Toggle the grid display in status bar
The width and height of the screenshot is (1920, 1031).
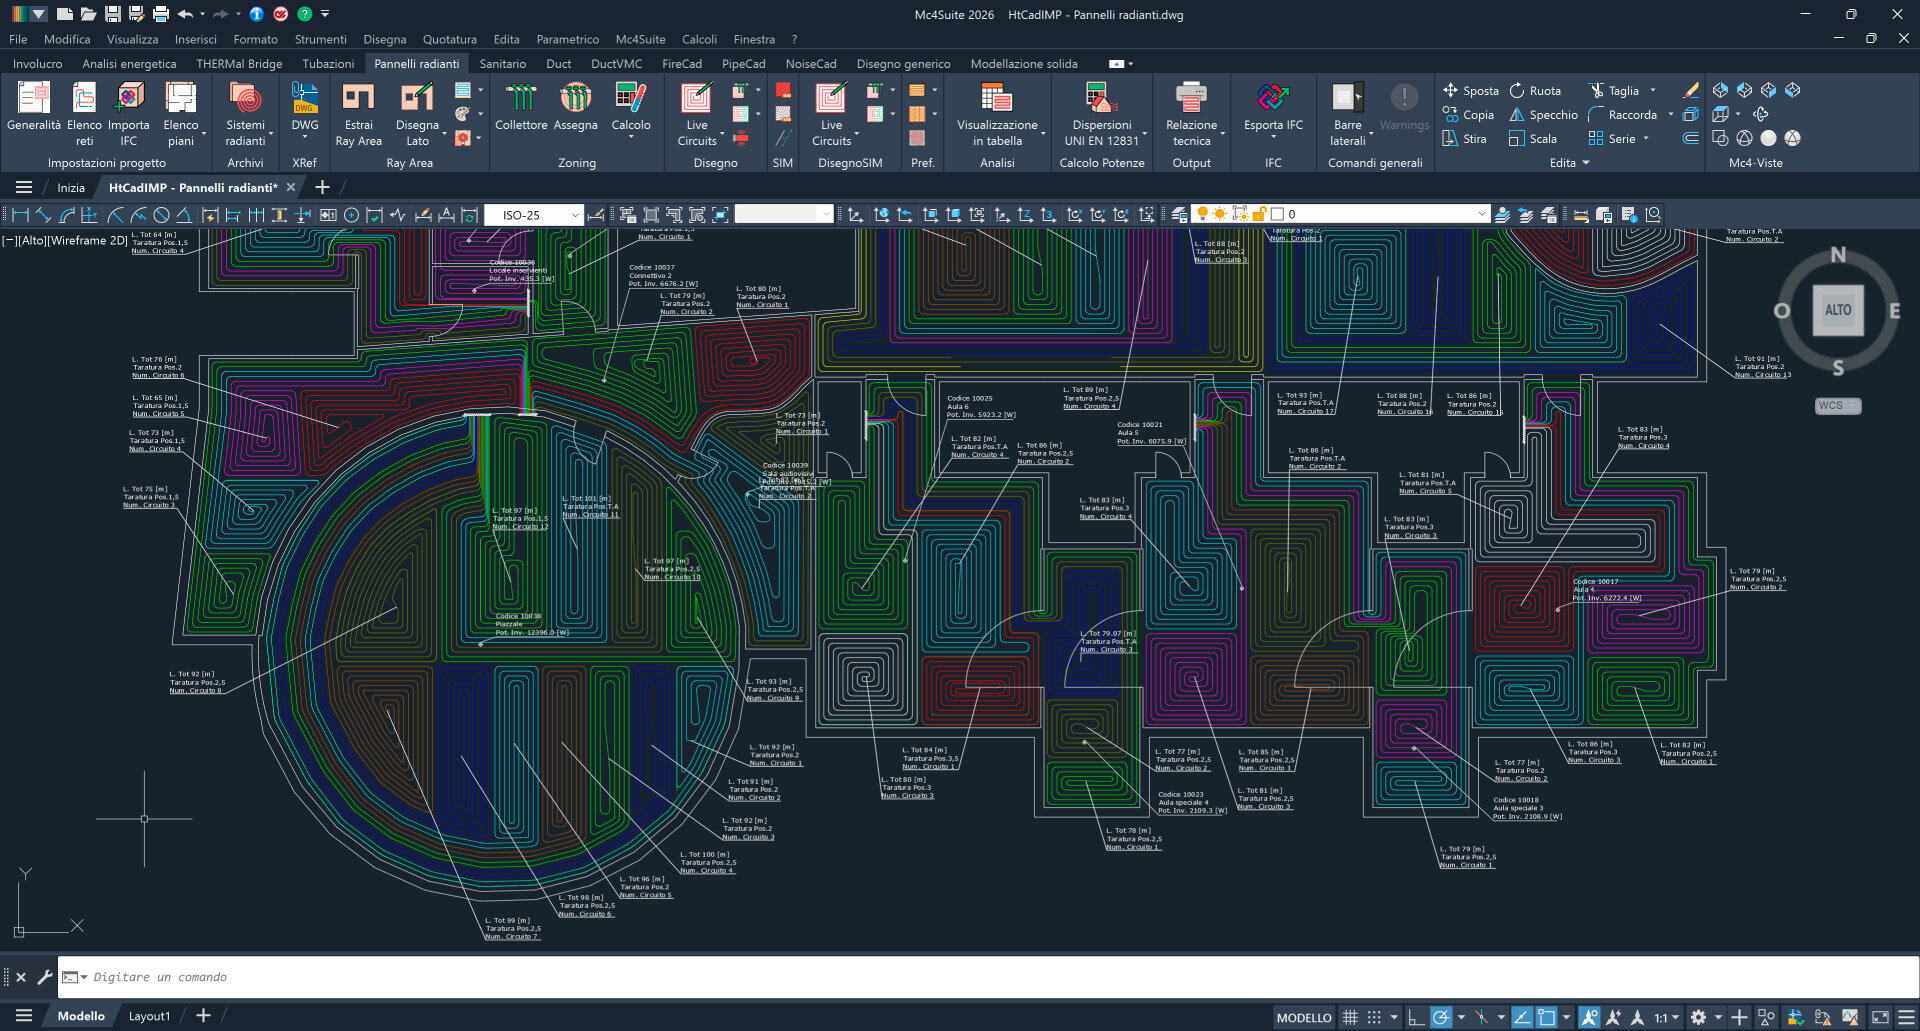pyautogui.click(x=1350, y=1017)
